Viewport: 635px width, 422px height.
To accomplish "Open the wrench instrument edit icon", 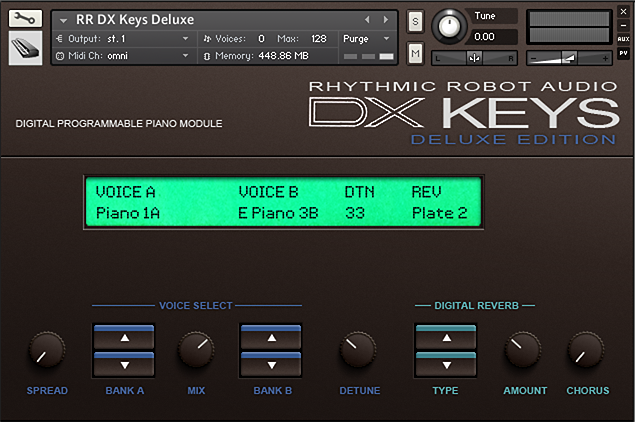I will pyautogui.click(x=25, y=19).
